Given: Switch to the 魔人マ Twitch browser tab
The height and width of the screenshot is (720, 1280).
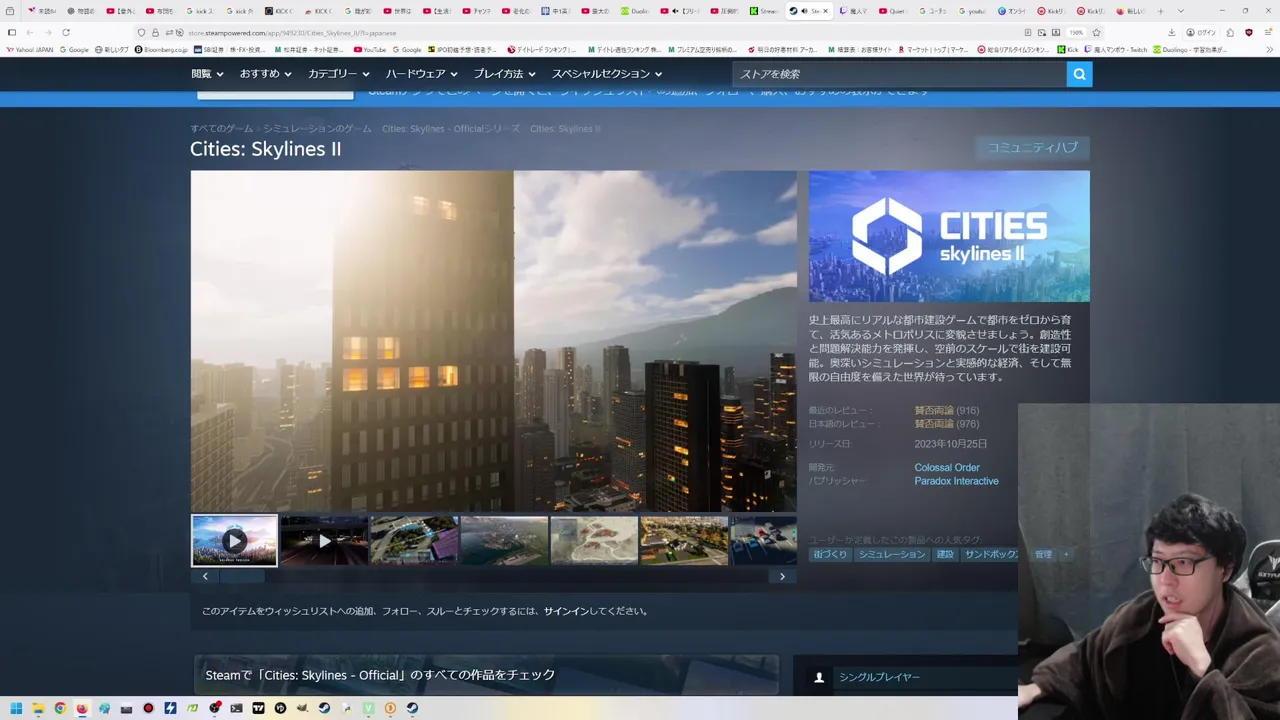Looking at the screenshot, I should (x=854, y=11).
